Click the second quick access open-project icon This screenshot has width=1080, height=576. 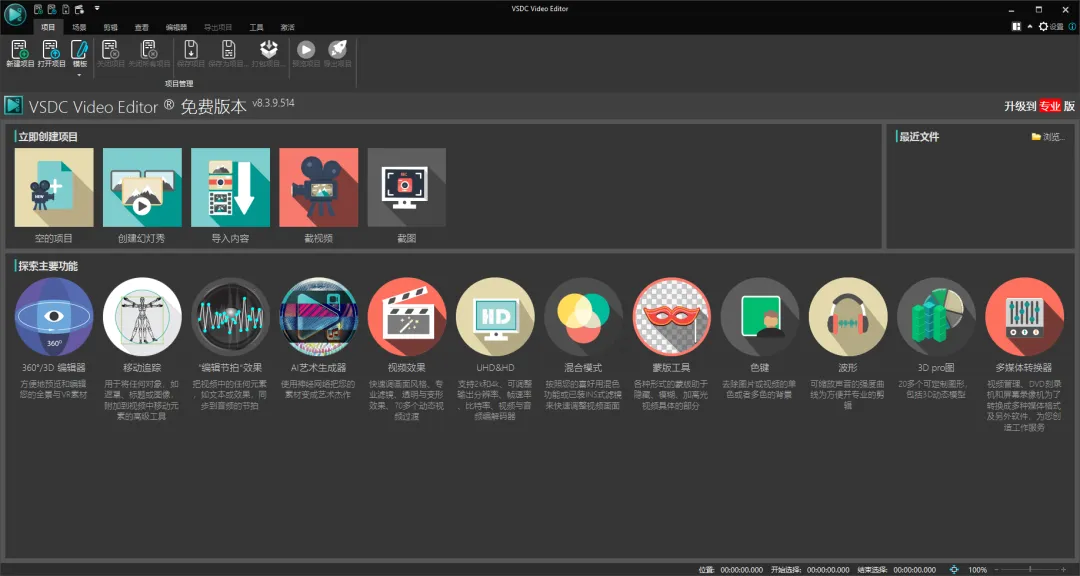click(52, 9)
